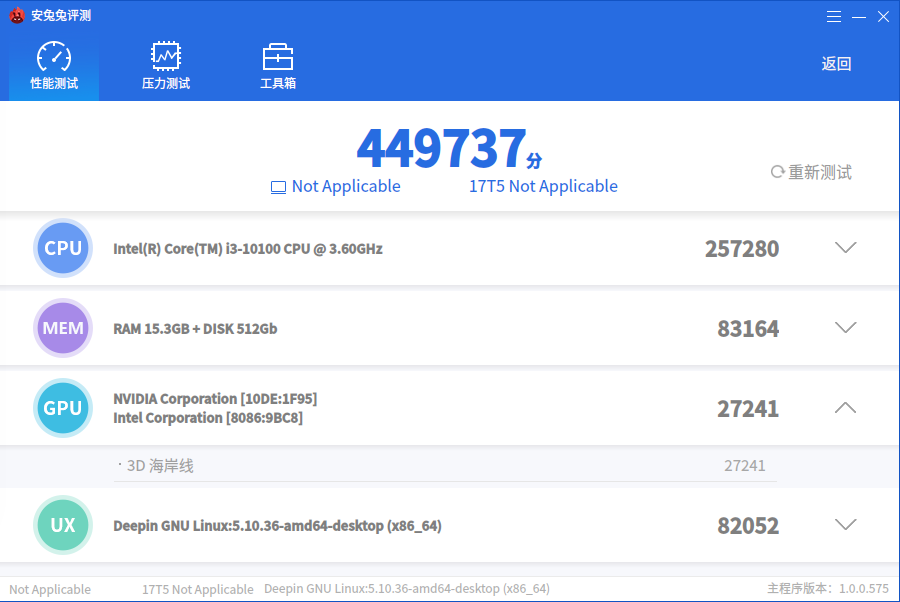Image resolution: width=900 pixels, height=602 pixels.
Task: Expand the CPU score details
Action: click(x=845, y=247)
